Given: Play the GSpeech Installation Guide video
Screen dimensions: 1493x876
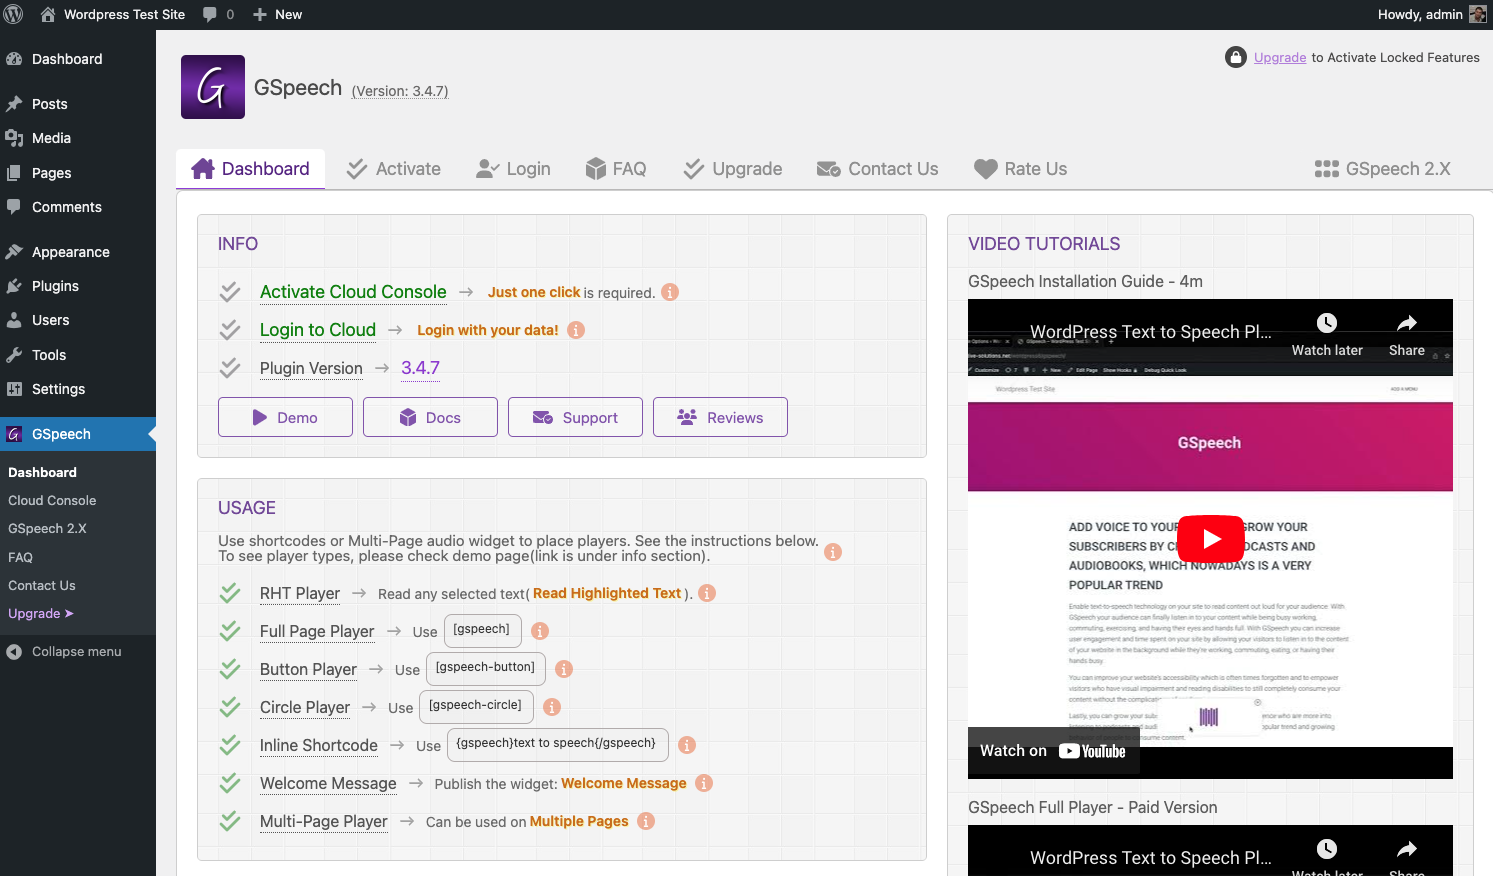Looking at the screenshot, I should click(1211, 539).
